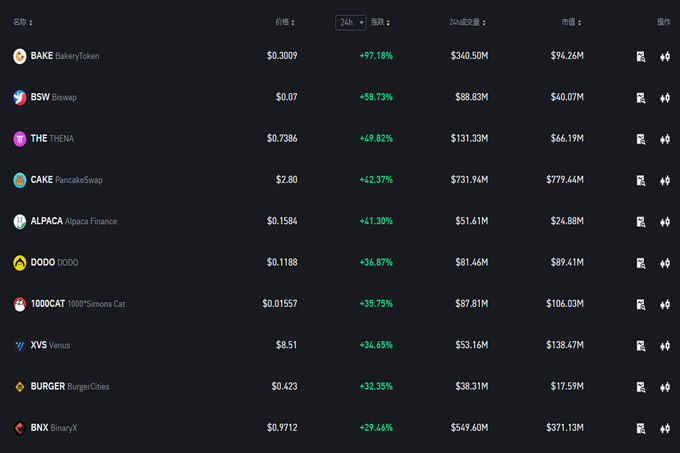The image size is (680, 453).
Task: Sort by 24h成交量 column header
Action: pyautogui.click(x=468, y=22)
